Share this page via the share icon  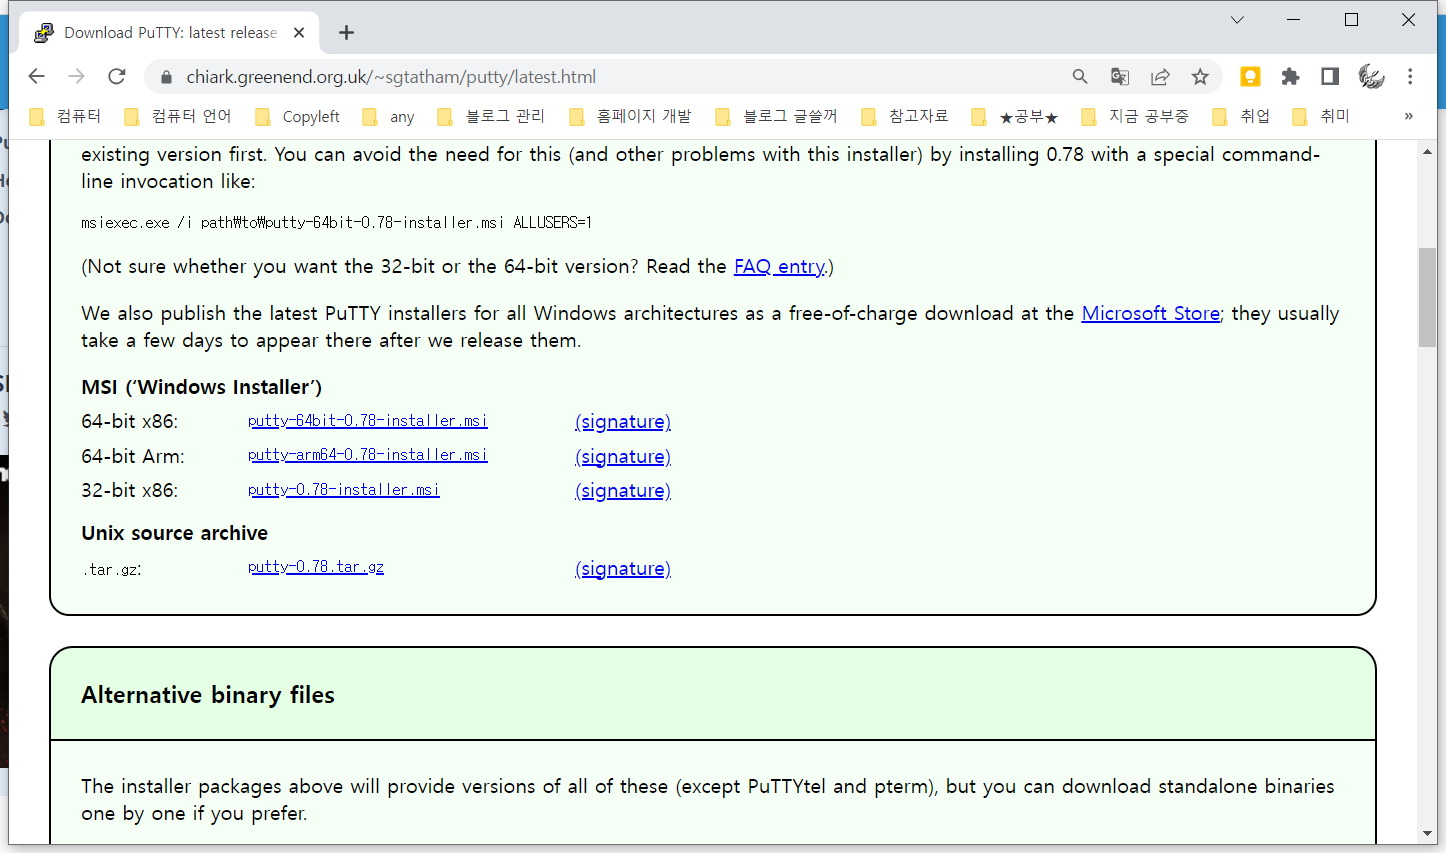pos(1160,77)
